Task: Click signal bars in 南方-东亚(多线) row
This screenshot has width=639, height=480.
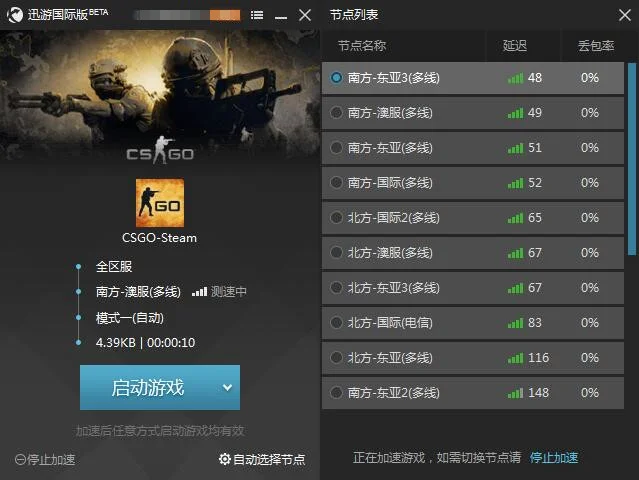Action: click(x=516, y=148)
